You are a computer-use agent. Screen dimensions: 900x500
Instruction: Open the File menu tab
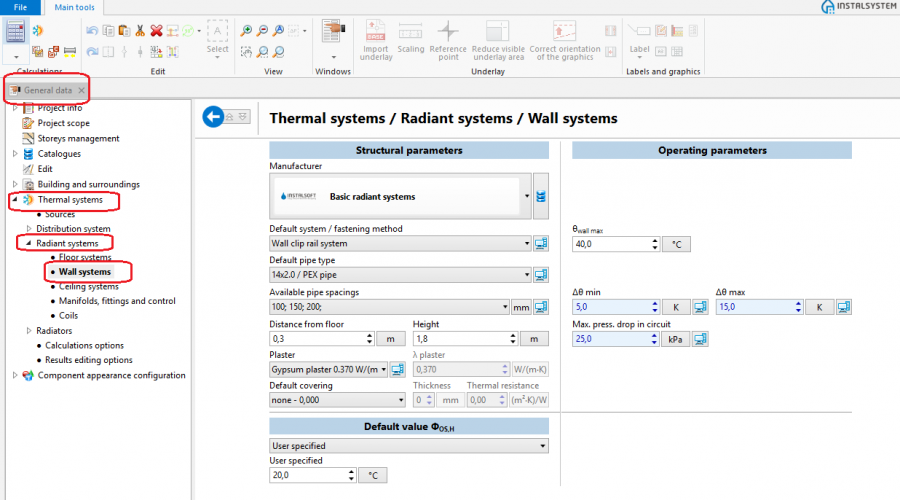(20, 7)
